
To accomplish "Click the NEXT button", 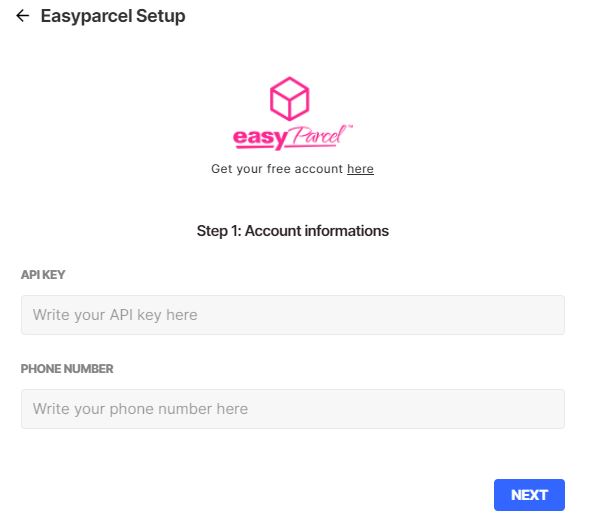I will (529, 495).
